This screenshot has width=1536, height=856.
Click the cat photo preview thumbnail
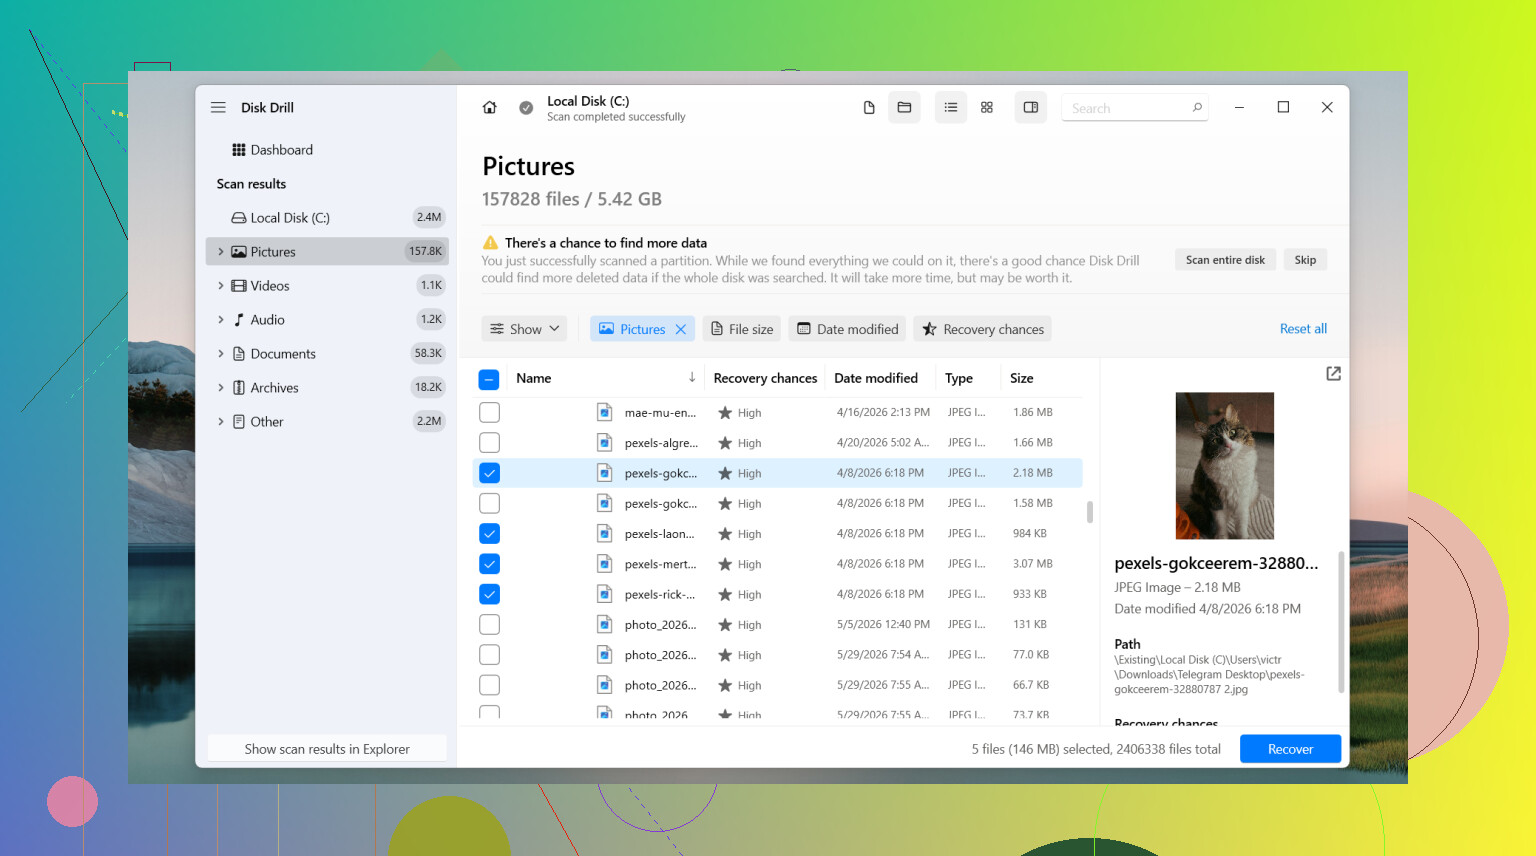[1224, 466]
